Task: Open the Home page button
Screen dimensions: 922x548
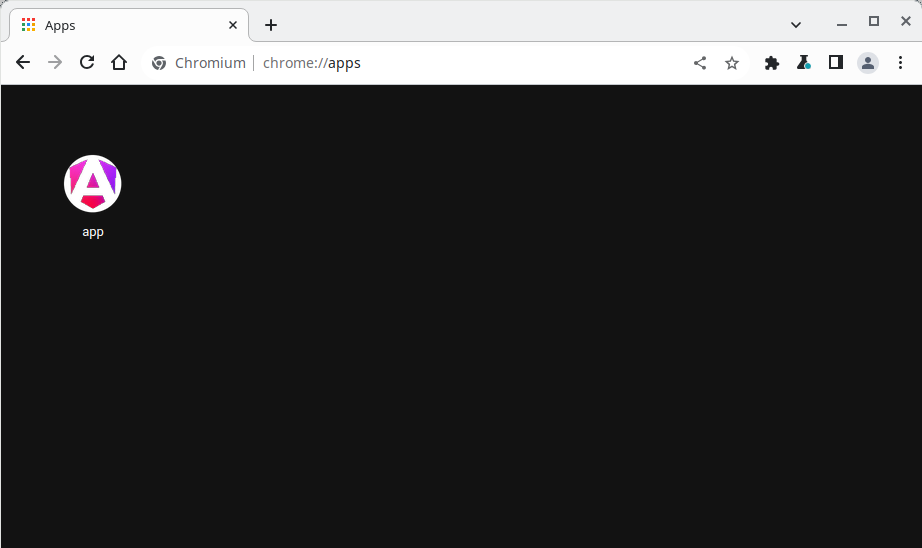Action: point(119,63)
